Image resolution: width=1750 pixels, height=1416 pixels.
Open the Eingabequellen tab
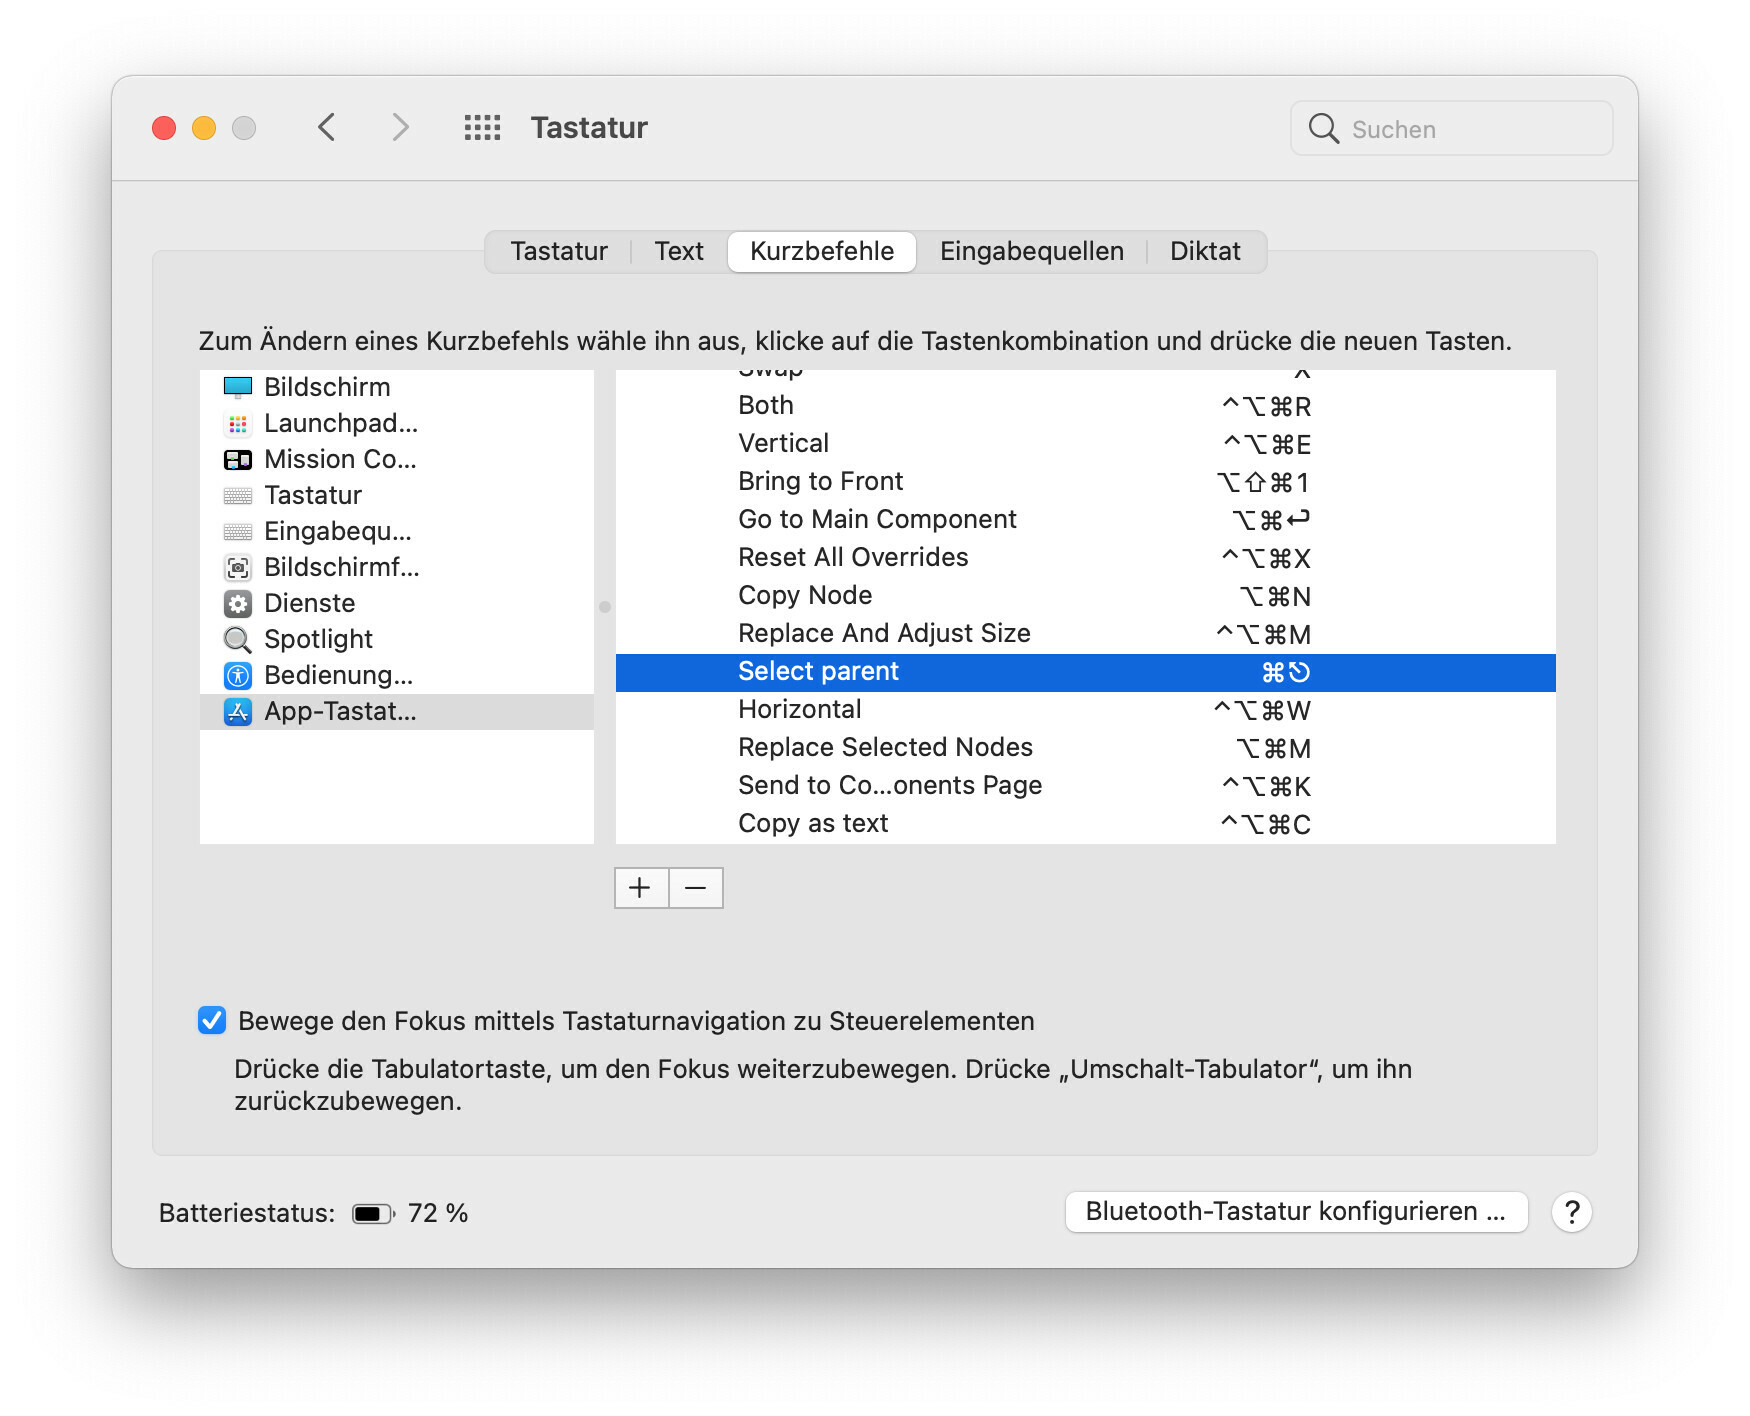coord(1032,251)
